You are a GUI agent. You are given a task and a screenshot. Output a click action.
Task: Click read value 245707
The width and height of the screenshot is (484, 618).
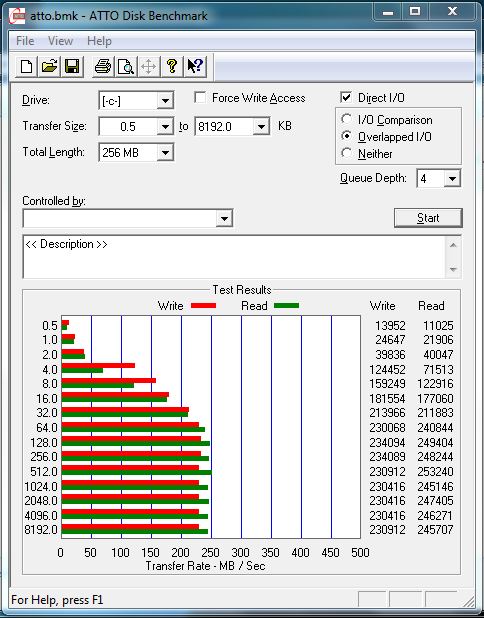pos(435,530)
